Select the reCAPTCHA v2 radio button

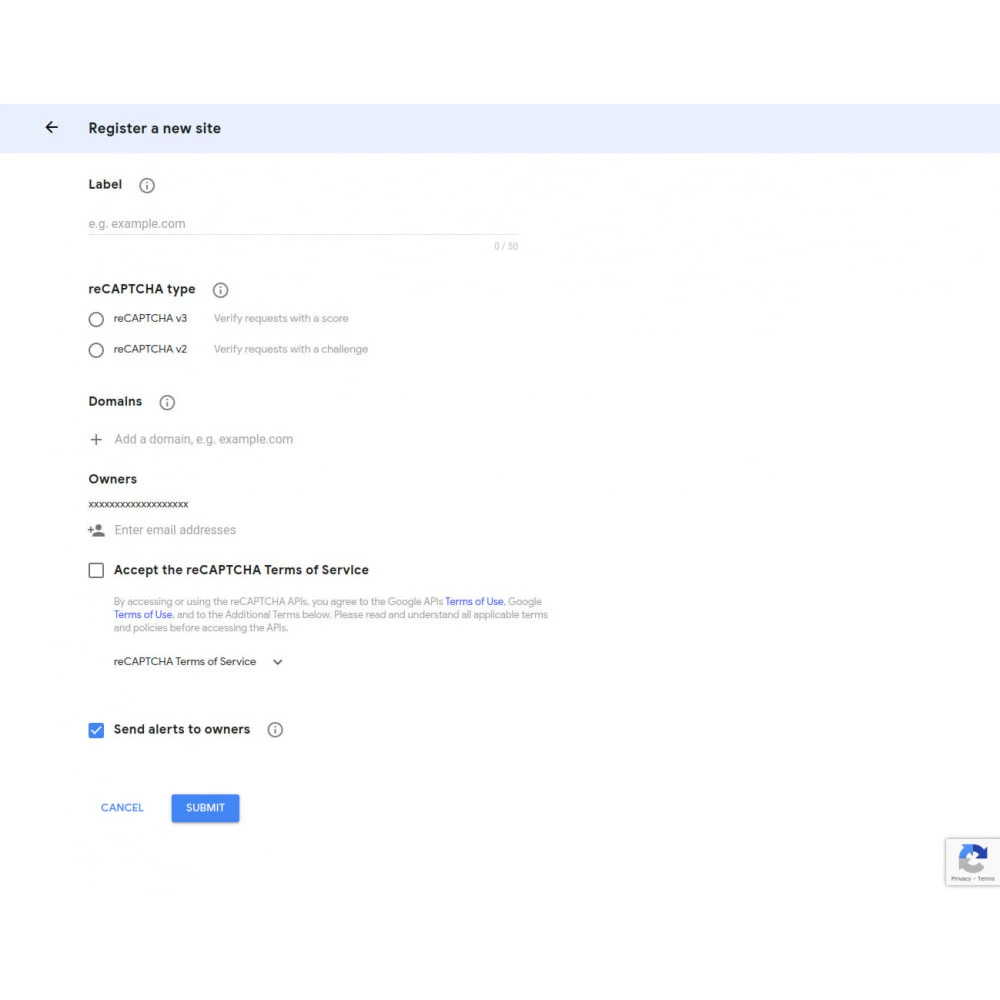[96, 350]
